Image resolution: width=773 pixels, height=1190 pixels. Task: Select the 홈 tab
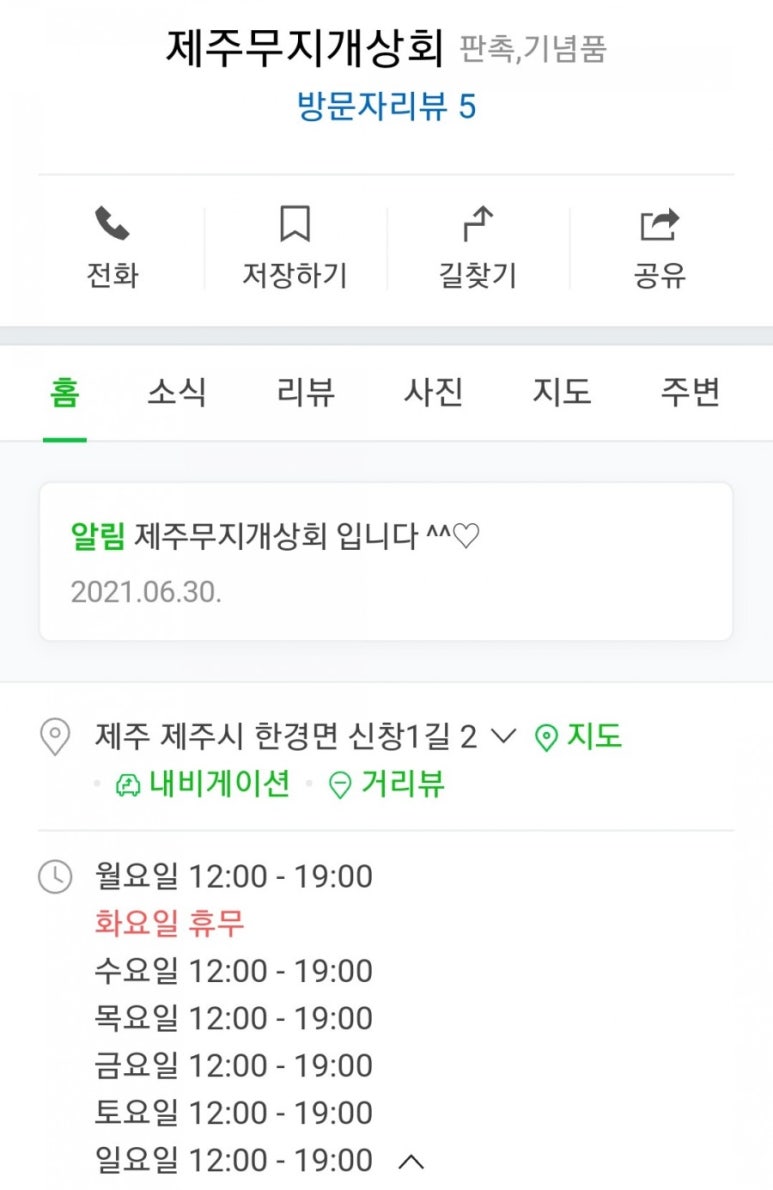point(65,393)
